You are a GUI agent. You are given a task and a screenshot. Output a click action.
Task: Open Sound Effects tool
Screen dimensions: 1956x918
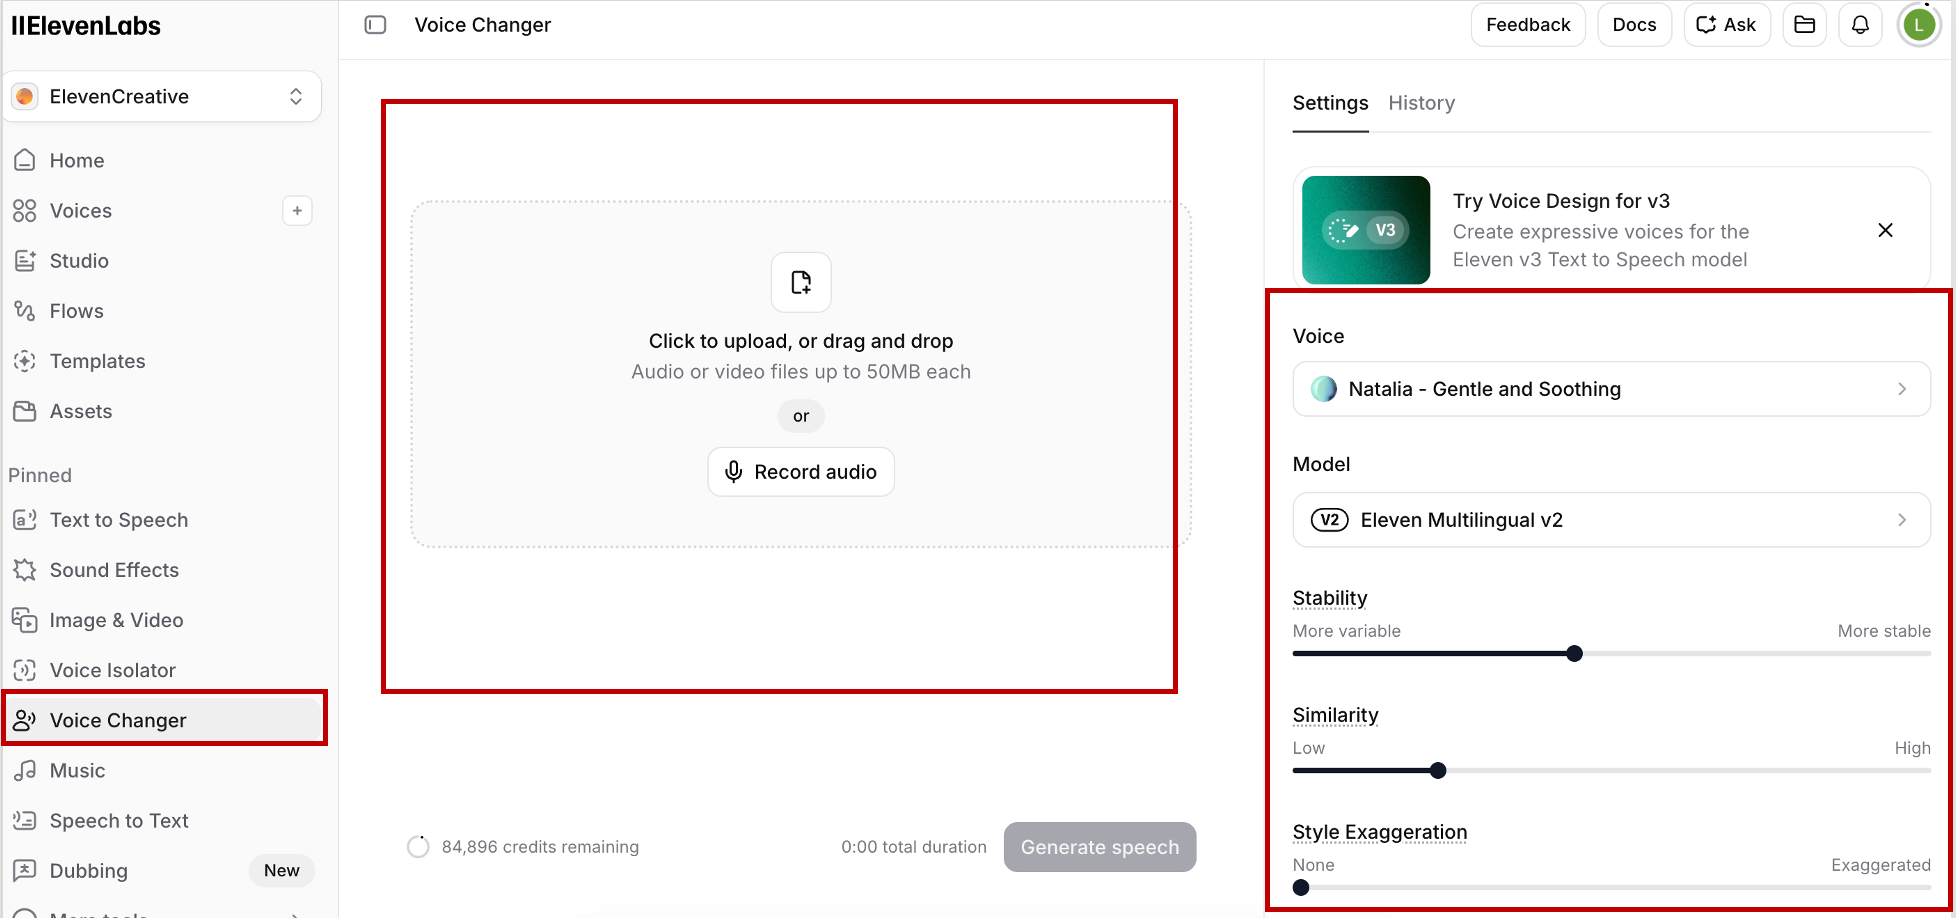114,570
